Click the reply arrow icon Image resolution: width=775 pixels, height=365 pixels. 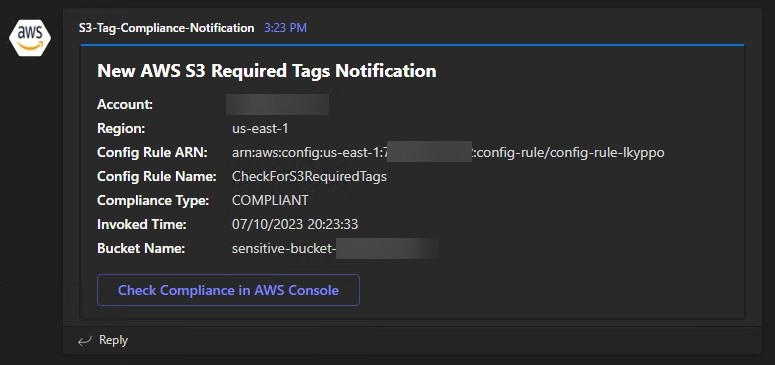click(85, 341)
